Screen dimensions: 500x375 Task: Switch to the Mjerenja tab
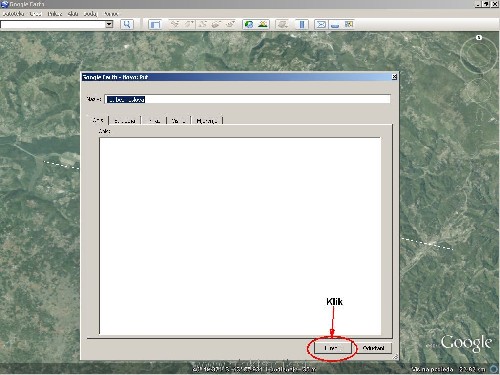(207, 121)
